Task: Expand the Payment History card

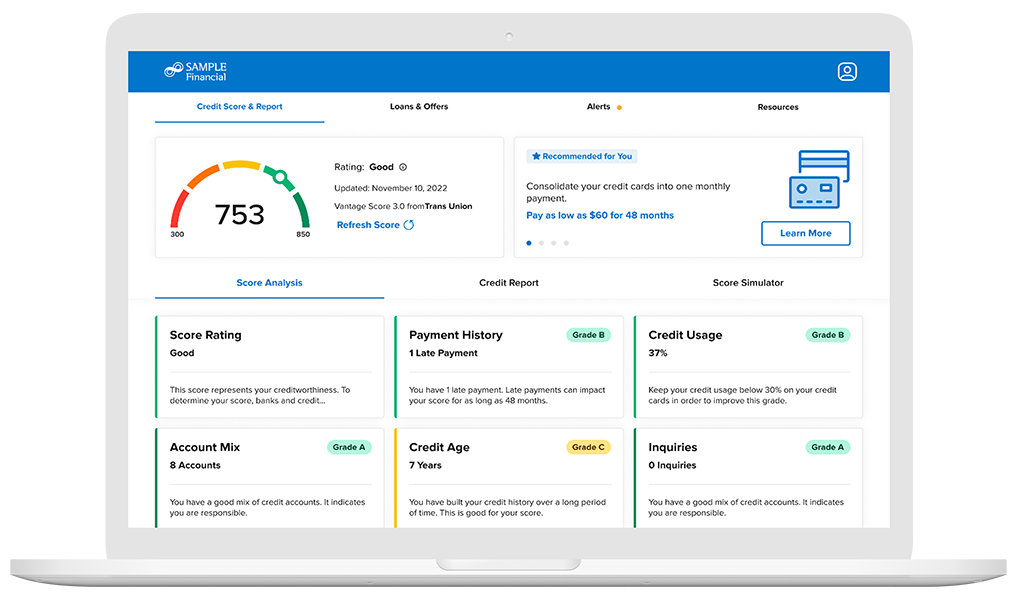Action: coord(509,367)
